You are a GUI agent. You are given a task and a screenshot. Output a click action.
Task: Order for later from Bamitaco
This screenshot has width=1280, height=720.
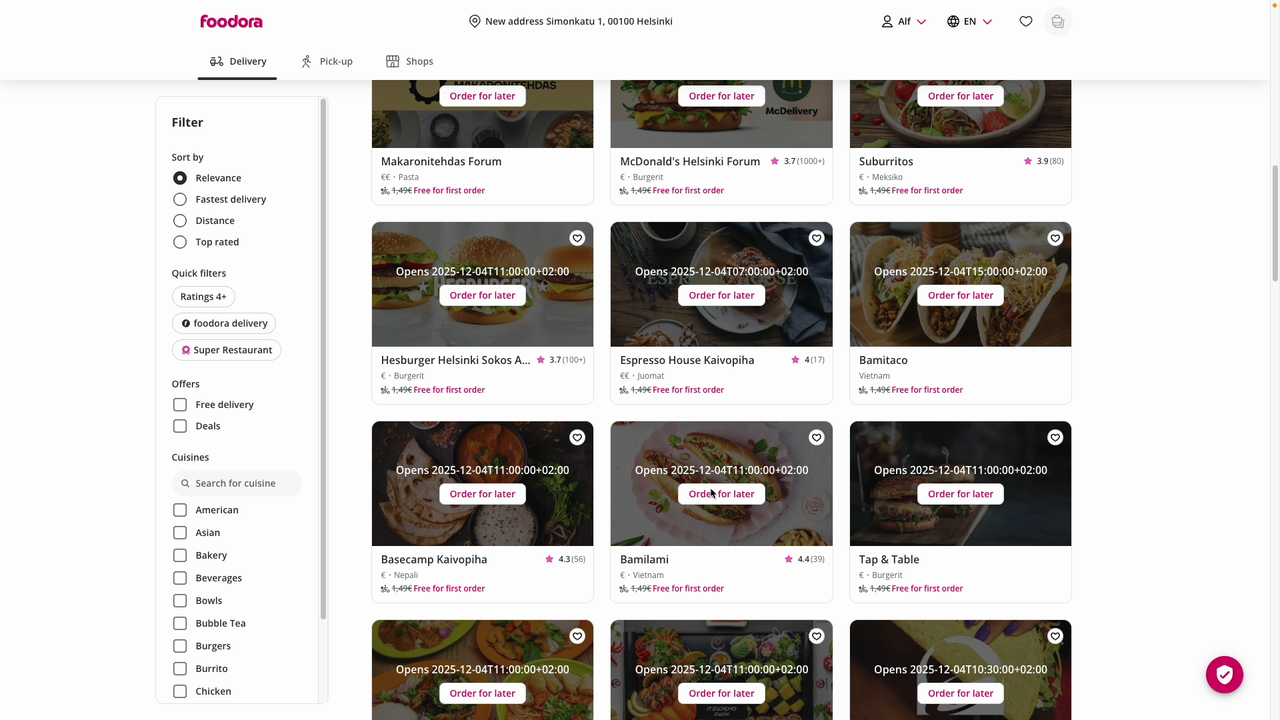tap(960, 295)
